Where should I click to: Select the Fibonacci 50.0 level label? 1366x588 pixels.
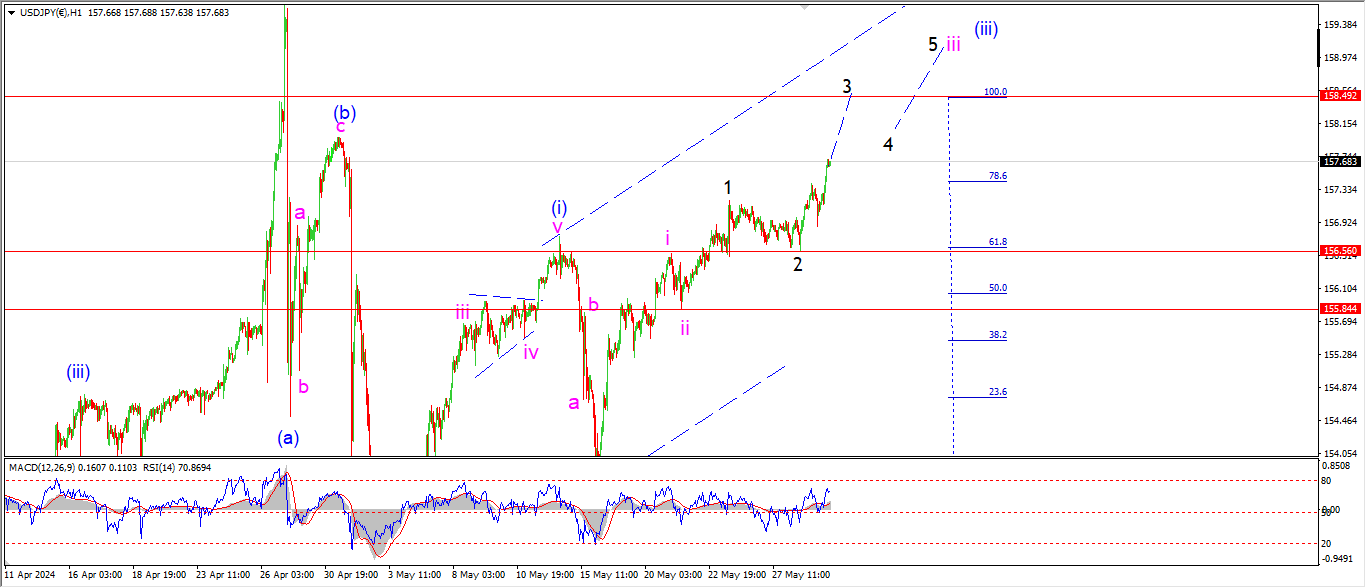tap(997, 288)
